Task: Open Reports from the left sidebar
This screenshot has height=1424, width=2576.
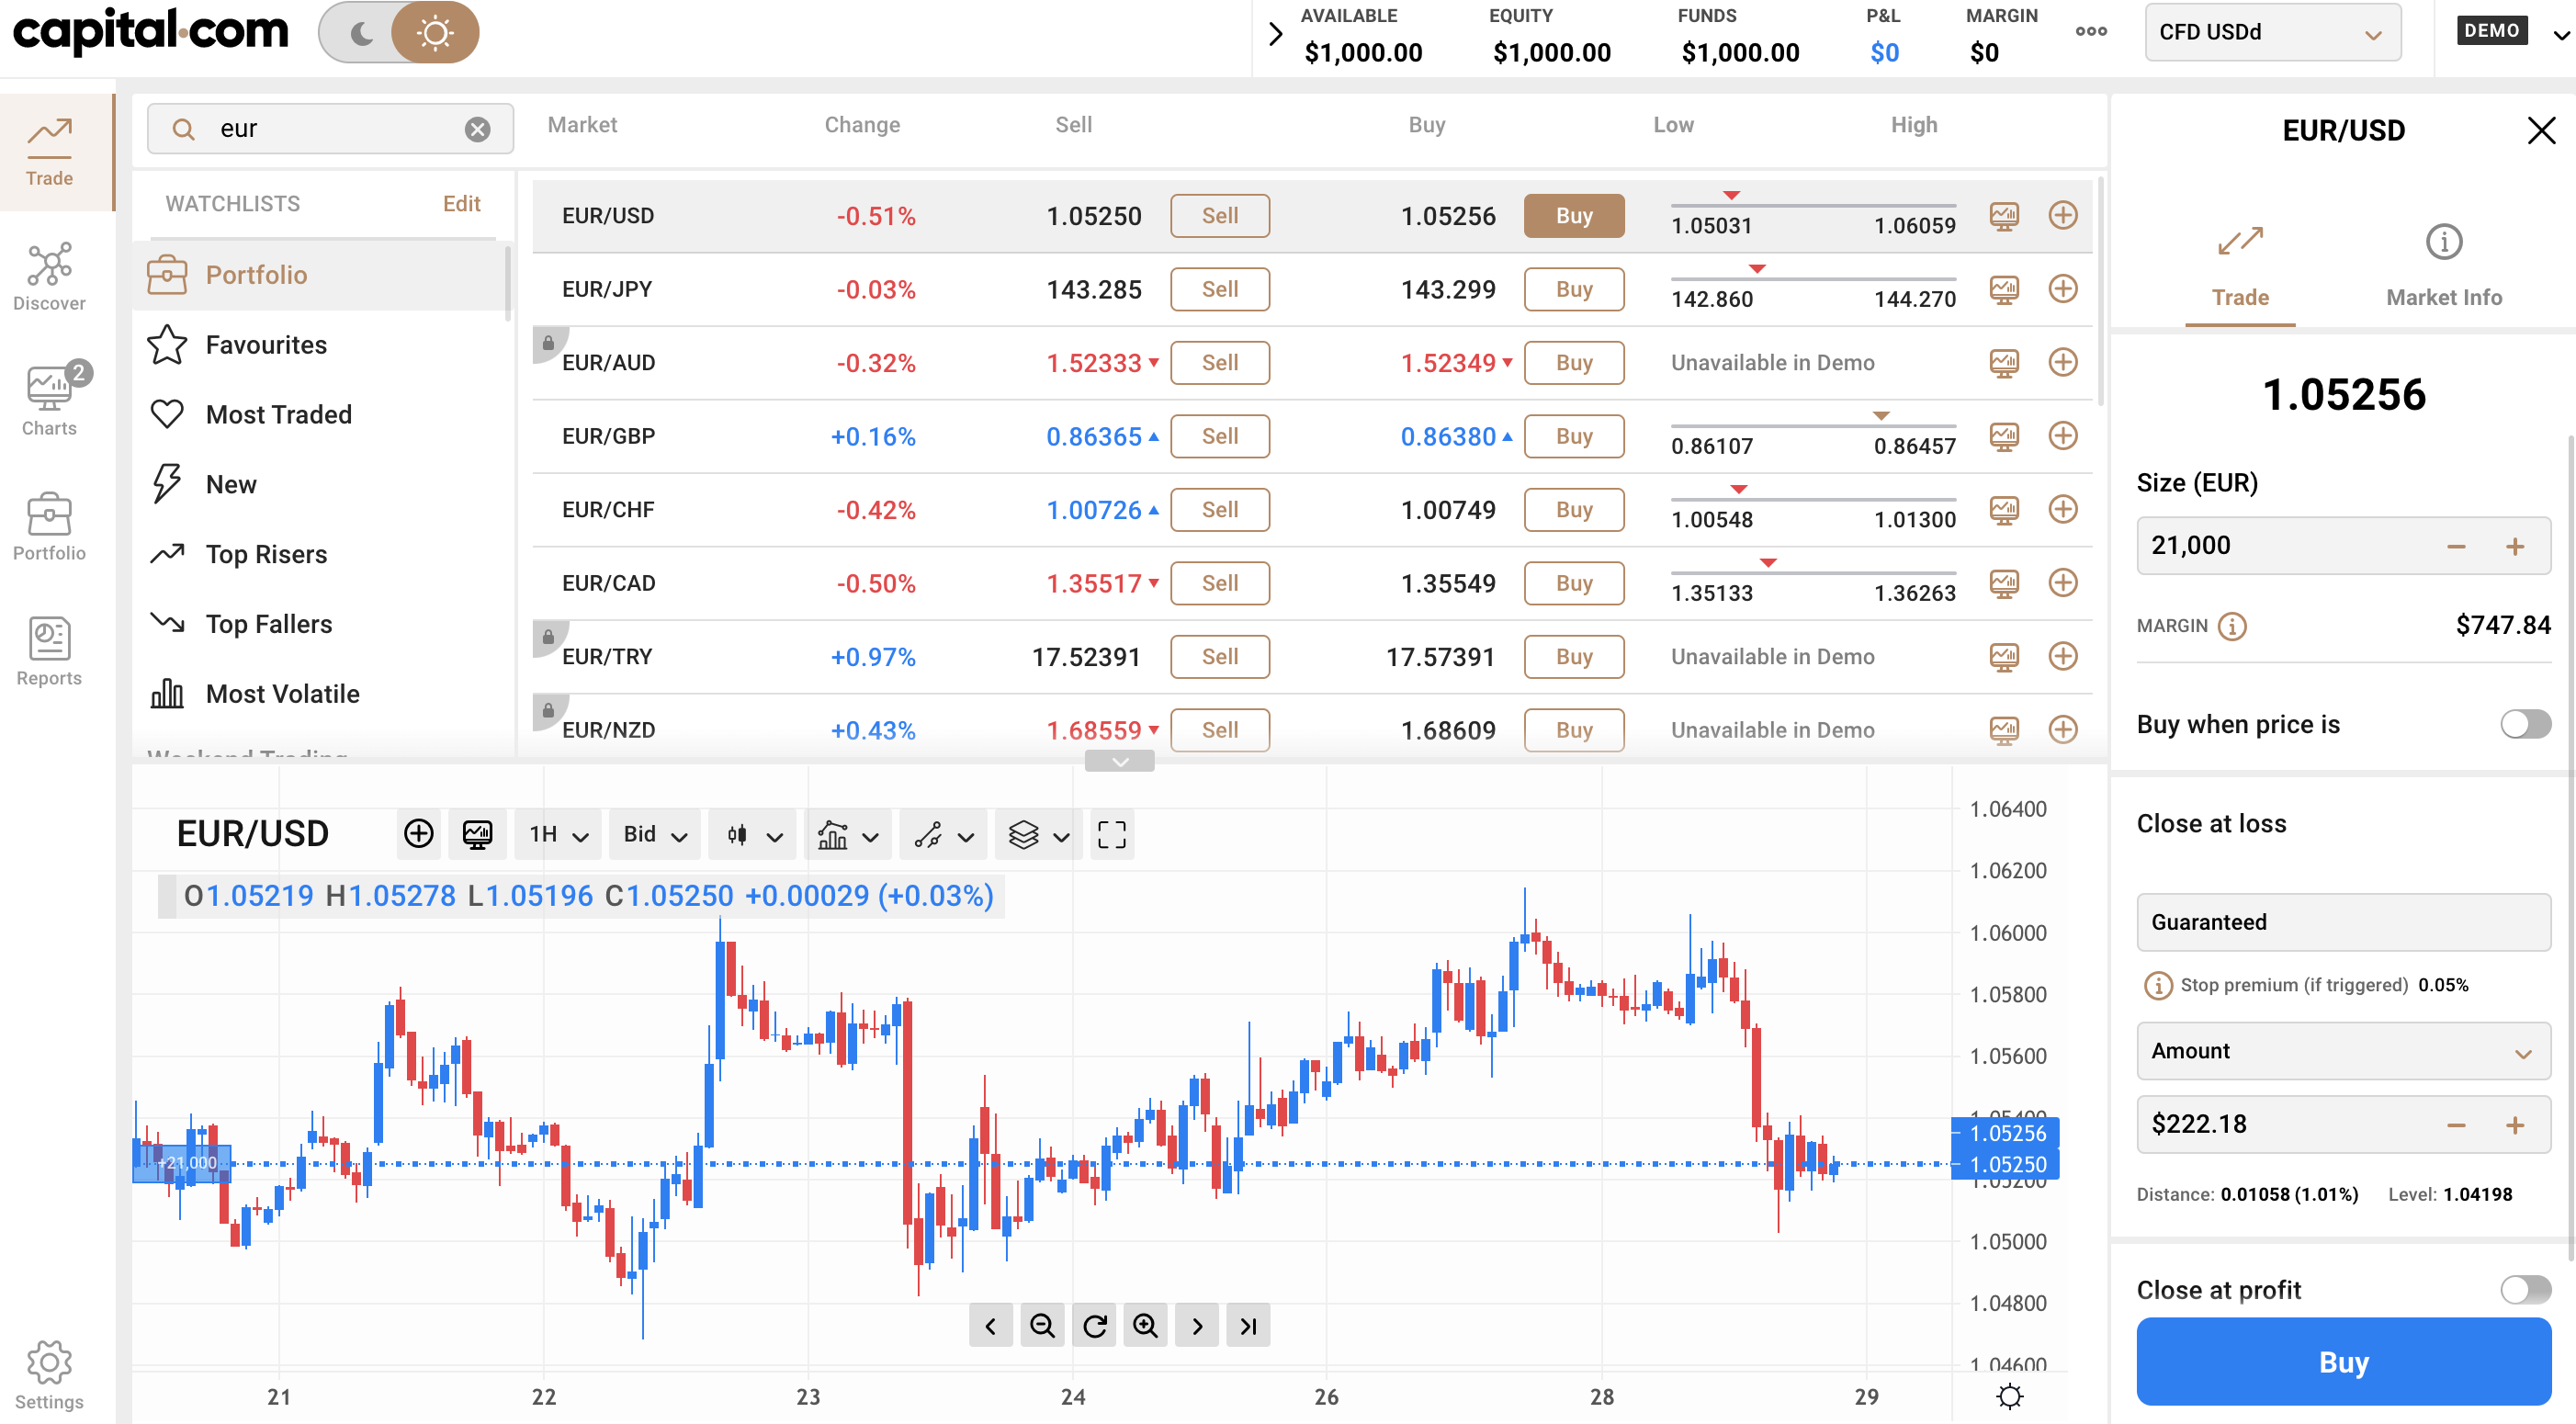Action: click(x=49, y=651)
